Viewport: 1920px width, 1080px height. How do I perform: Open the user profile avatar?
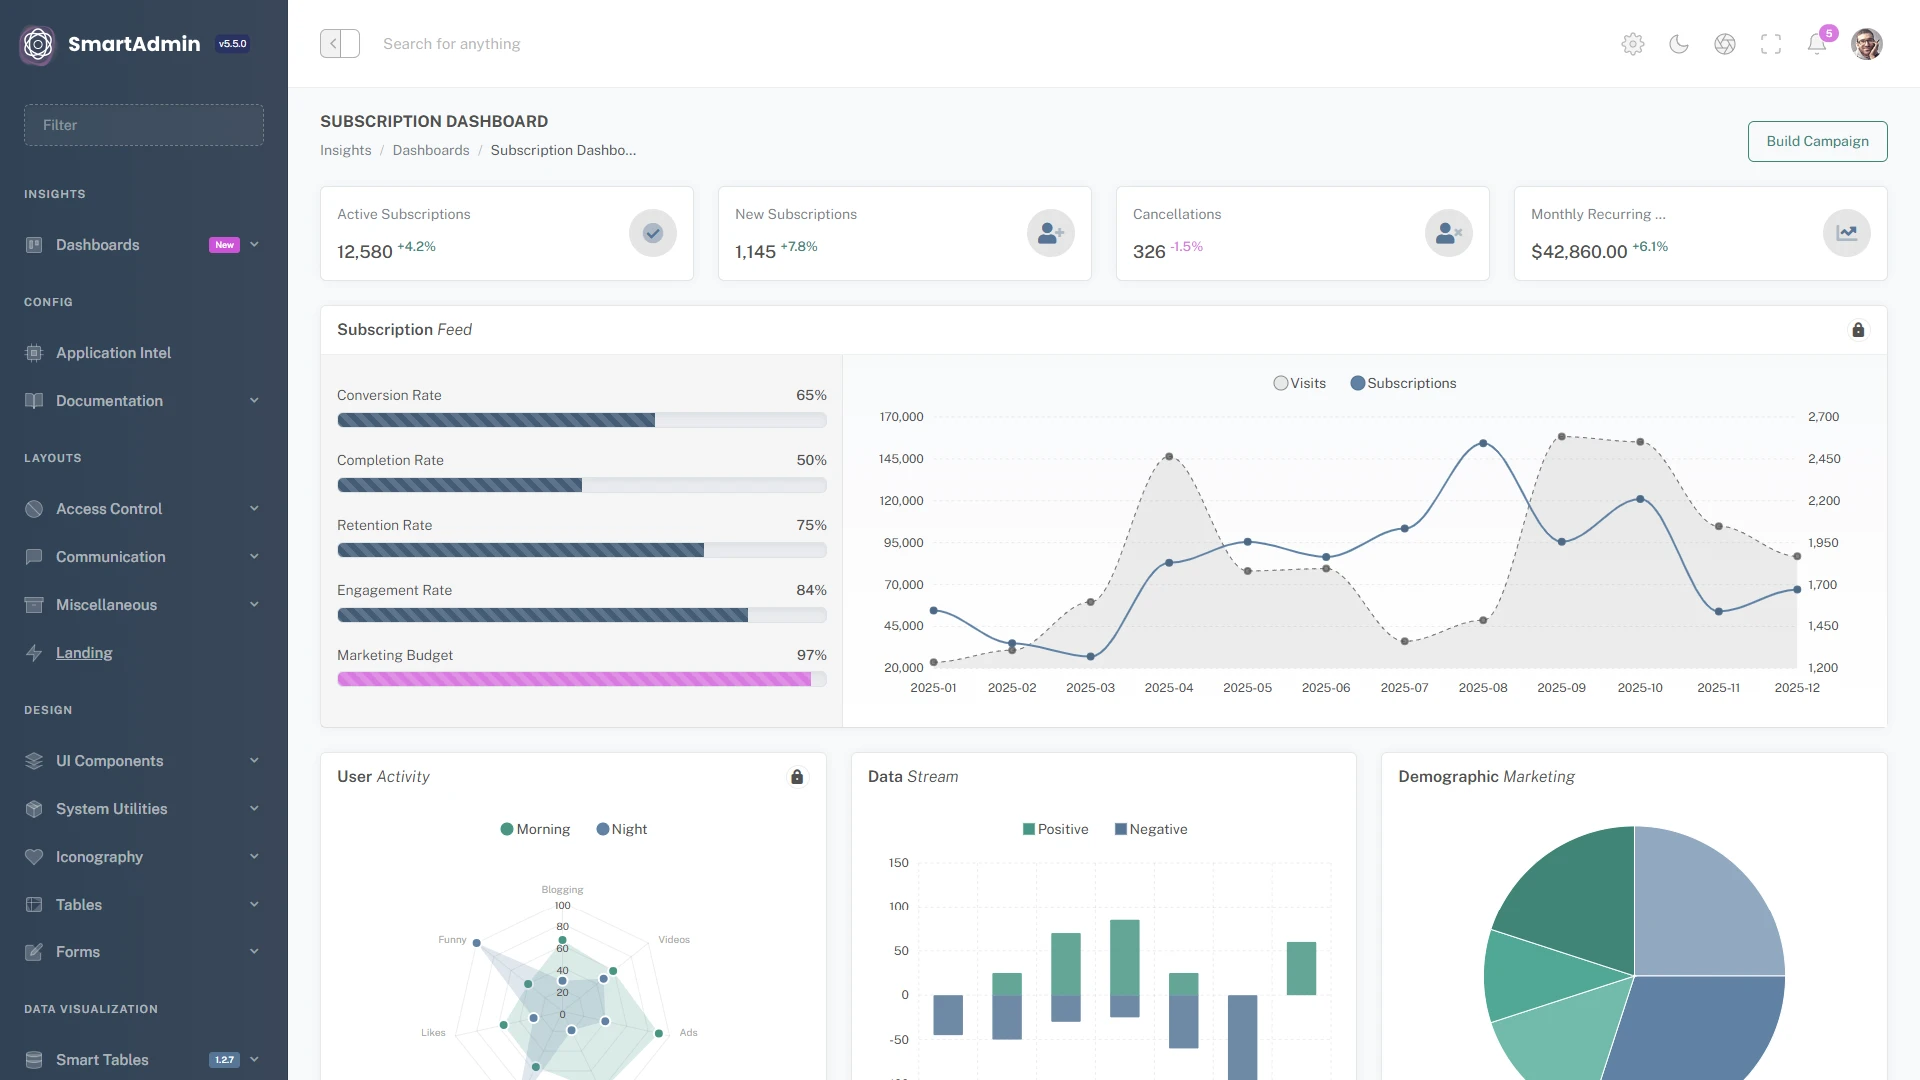tap(1867, 44)
